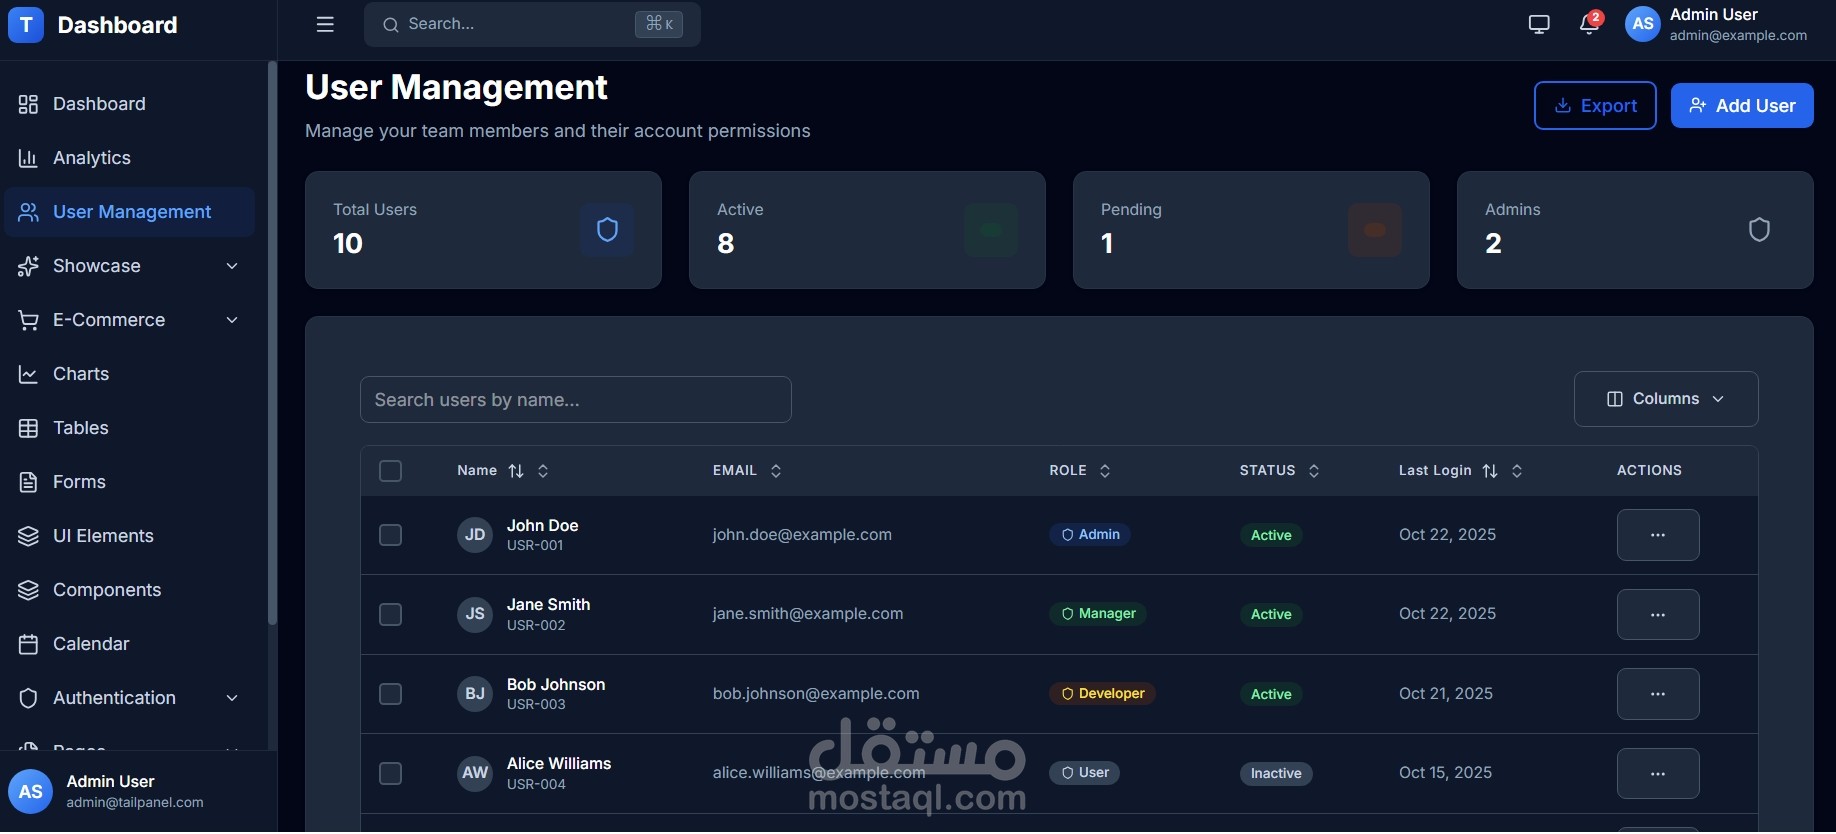Click the Manager role badge for Jane Smith
1836x834 pixels.
pos(1098,614)
